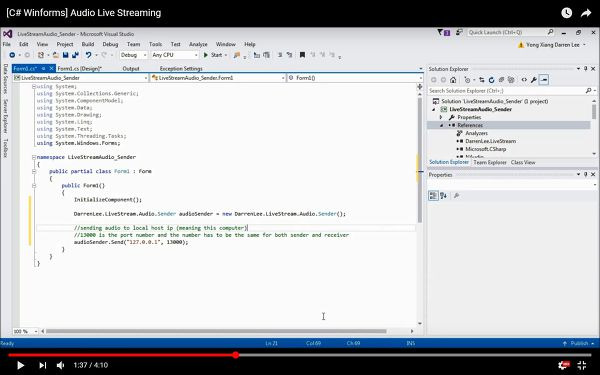Image resolution: width=600 pixels, height=375 pixels.
Task: Click the Save icon in the toolbar
Action: pos(65,55)
